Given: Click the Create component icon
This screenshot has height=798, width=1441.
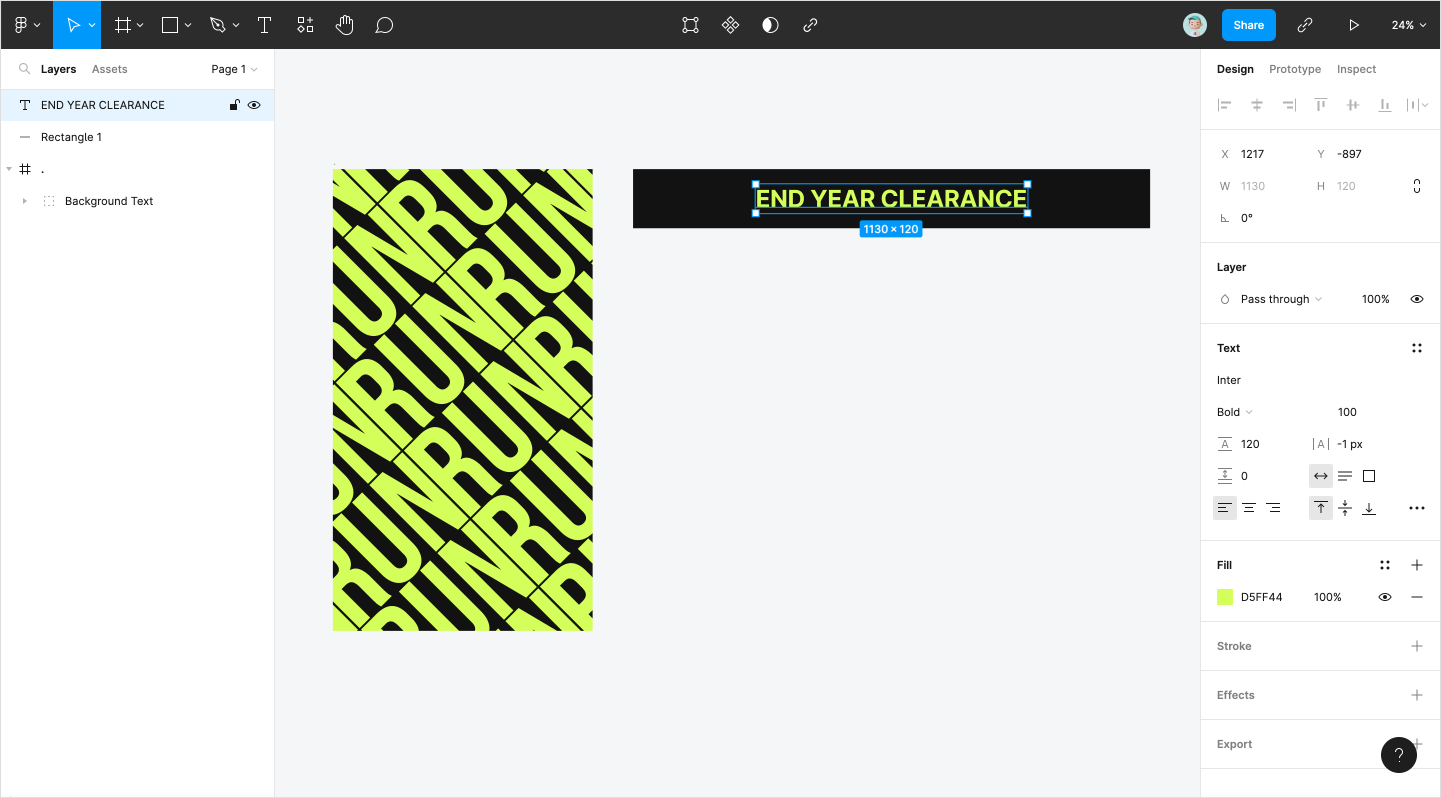Looking at the screenshot, I should click(730, 25).
